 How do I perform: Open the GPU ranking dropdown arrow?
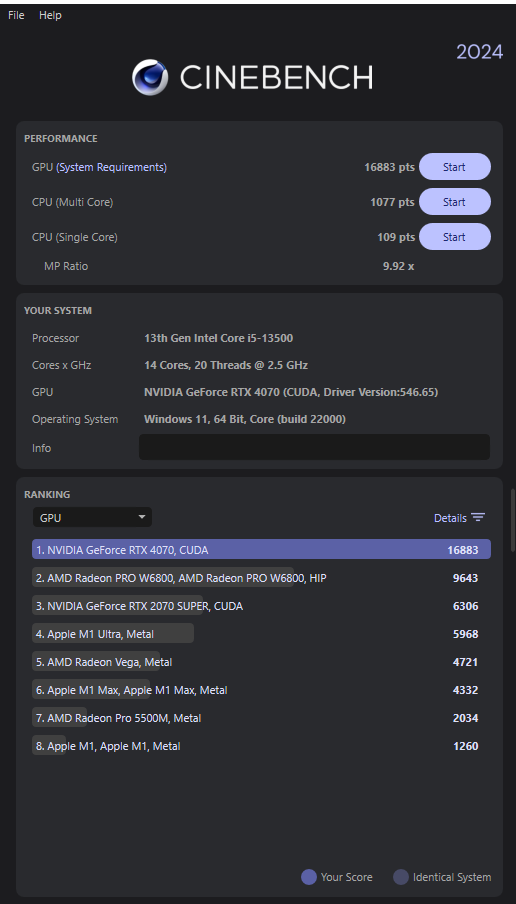[x=142, y=517]
